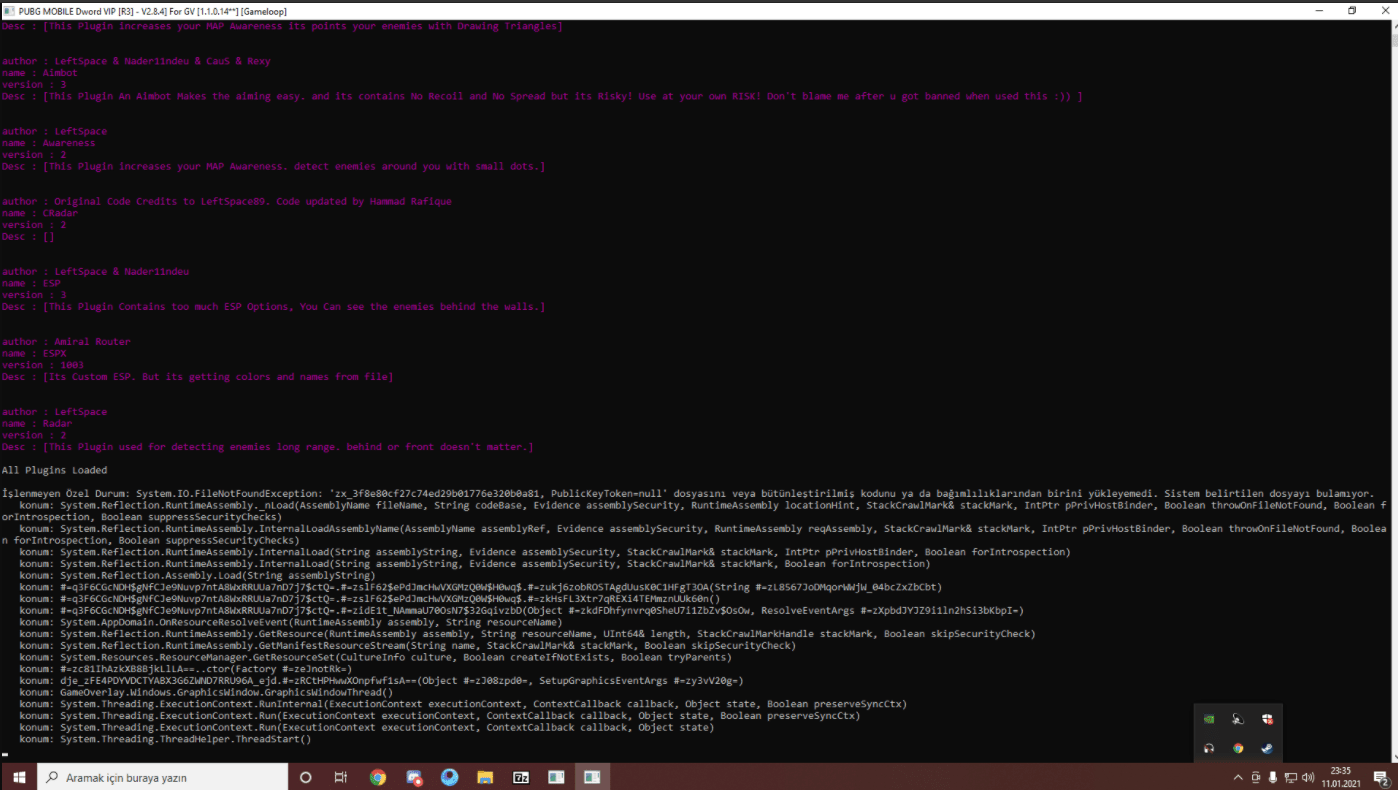Open Task View on the taskbar
Screen dimensions: 1398x790
click(x=341, y=777)
